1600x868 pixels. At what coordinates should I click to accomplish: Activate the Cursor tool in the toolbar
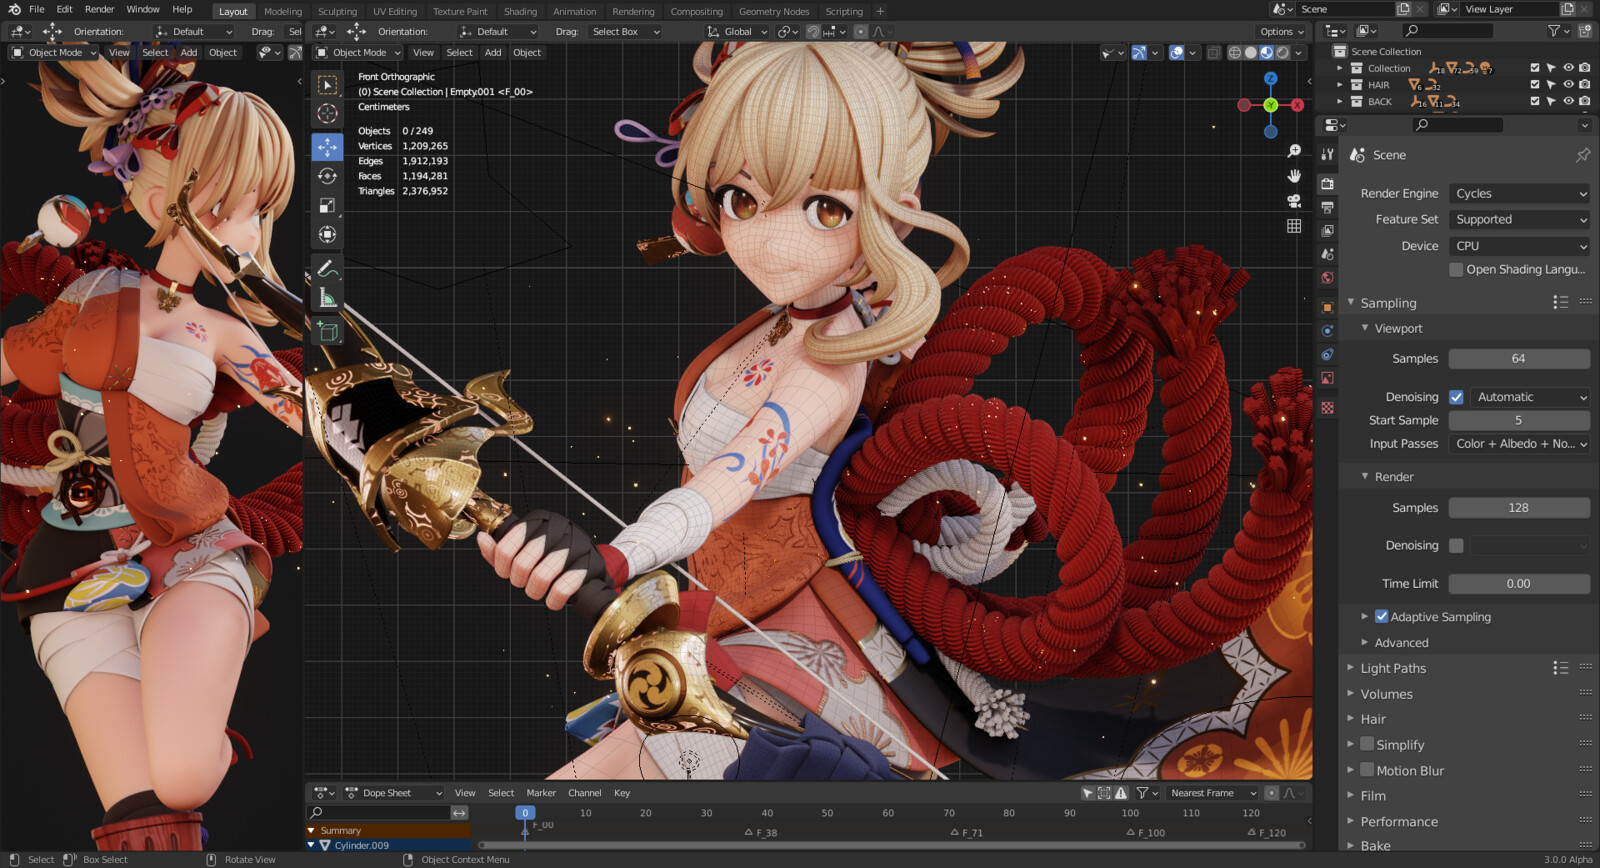click(x=327, y=114)
